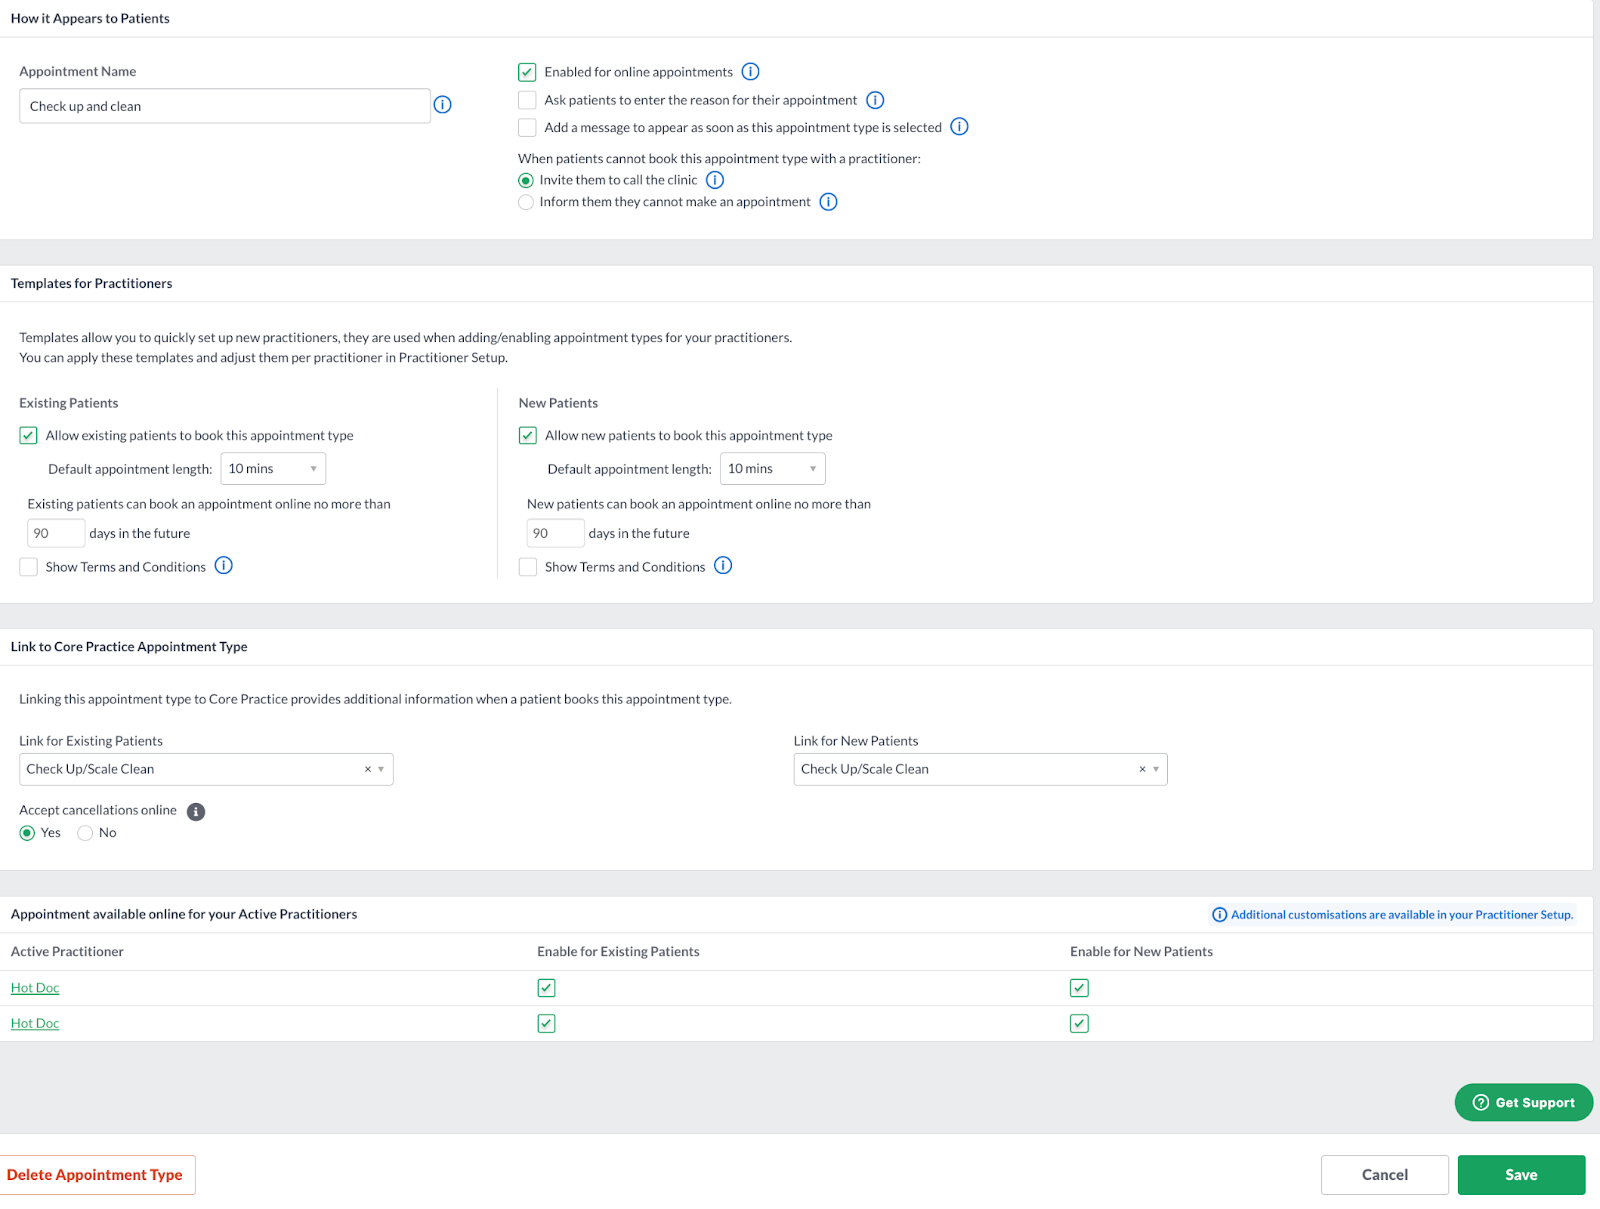
Task: Info icon for Existing Patients Terms and Conditions
Action: (224, 566)
